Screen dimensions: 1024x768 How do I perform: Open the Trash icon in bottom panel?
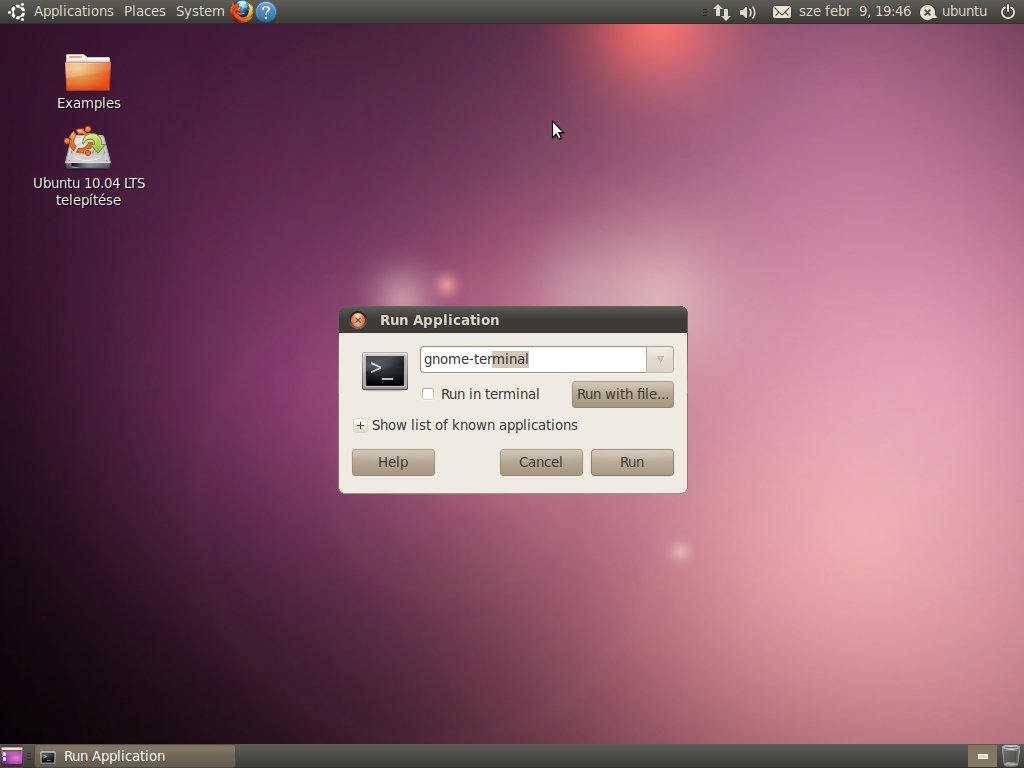pos(1010,756)
